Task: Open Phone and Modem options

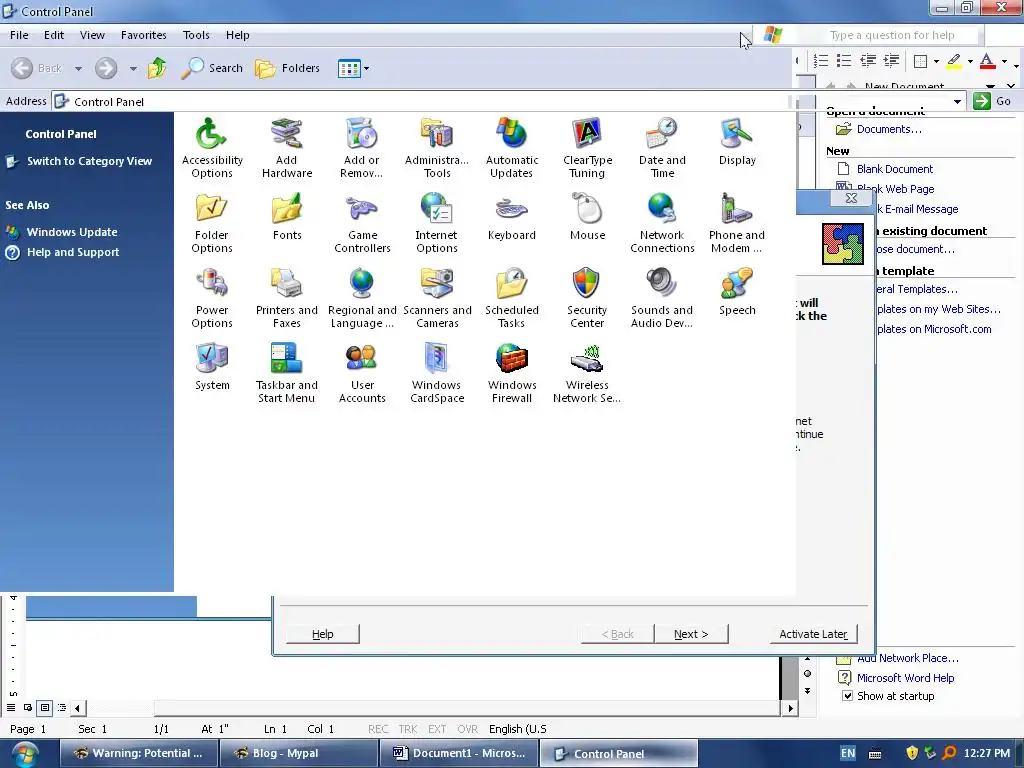Action: pyautogui.click(x=737, y=223)
